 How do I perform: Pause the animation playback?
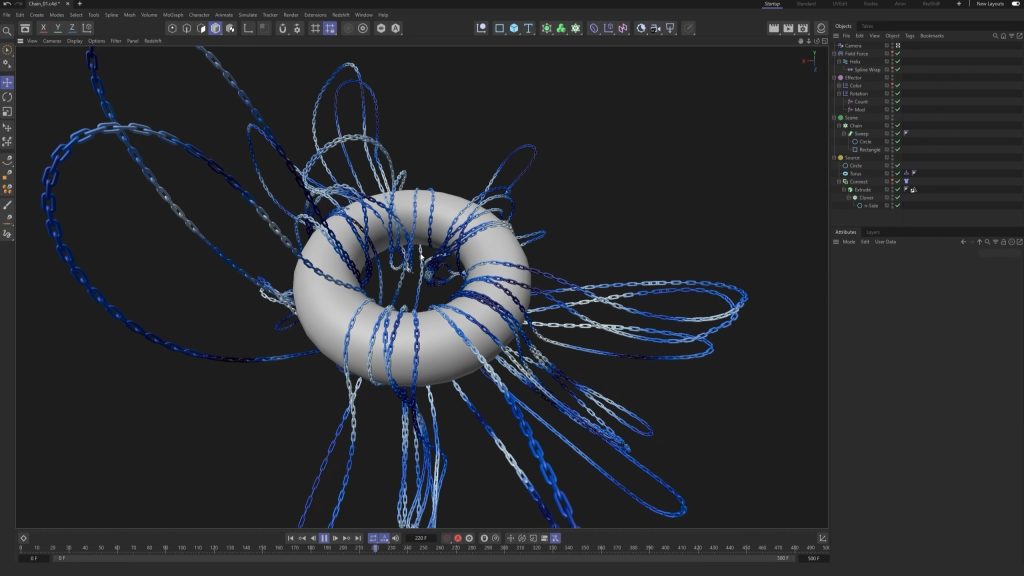coord(324,538)
